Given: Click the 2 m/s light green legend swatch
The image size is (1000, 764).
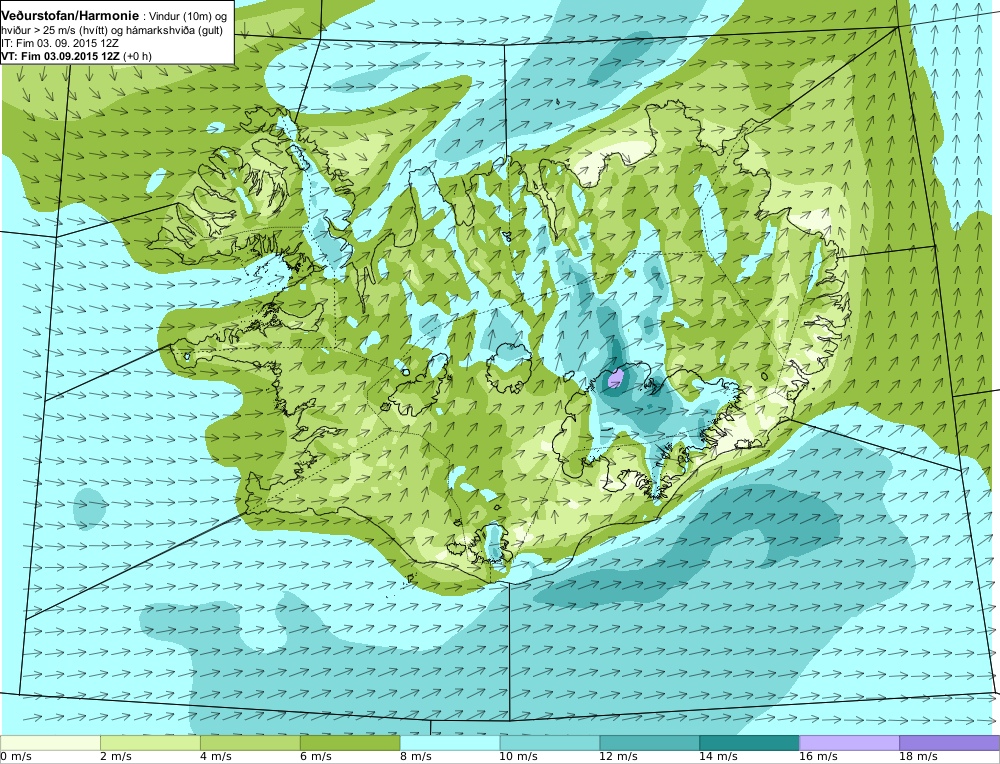Looking at the screenshot, I should [x=151, y=743].
